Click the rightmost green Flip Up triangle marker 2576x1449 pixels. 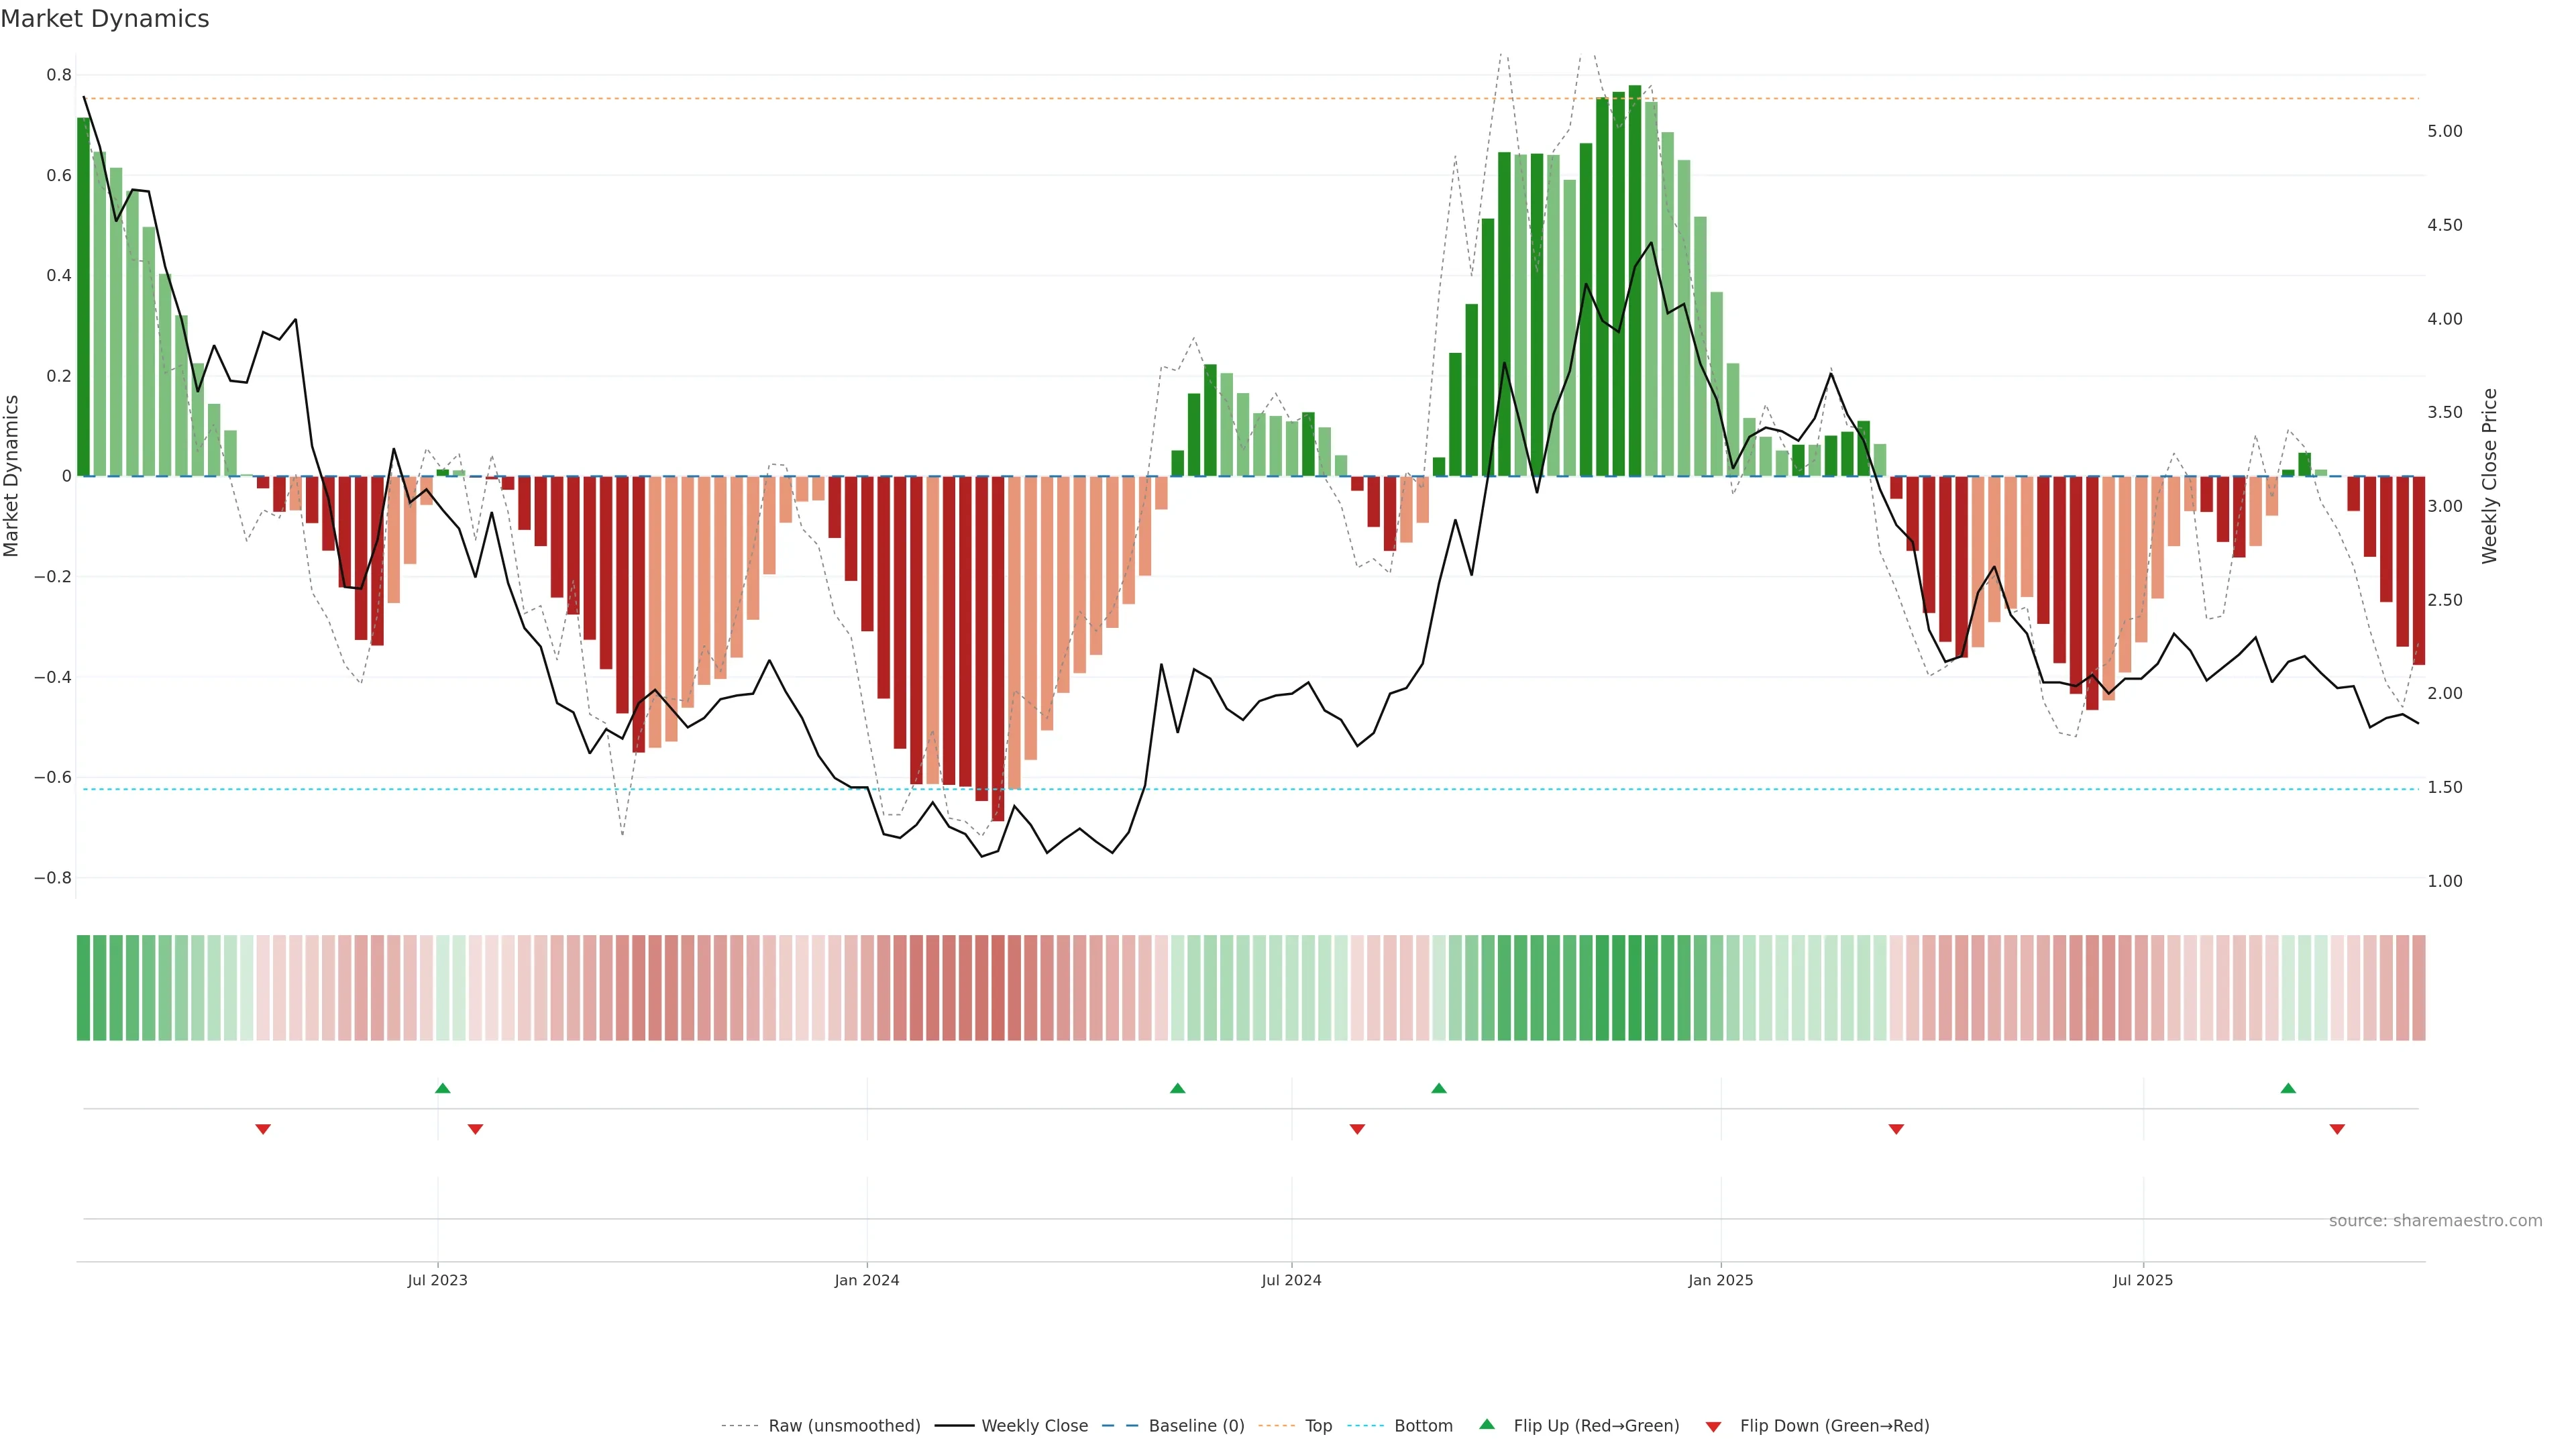pyautogui.click(x=2288, y=1088)
